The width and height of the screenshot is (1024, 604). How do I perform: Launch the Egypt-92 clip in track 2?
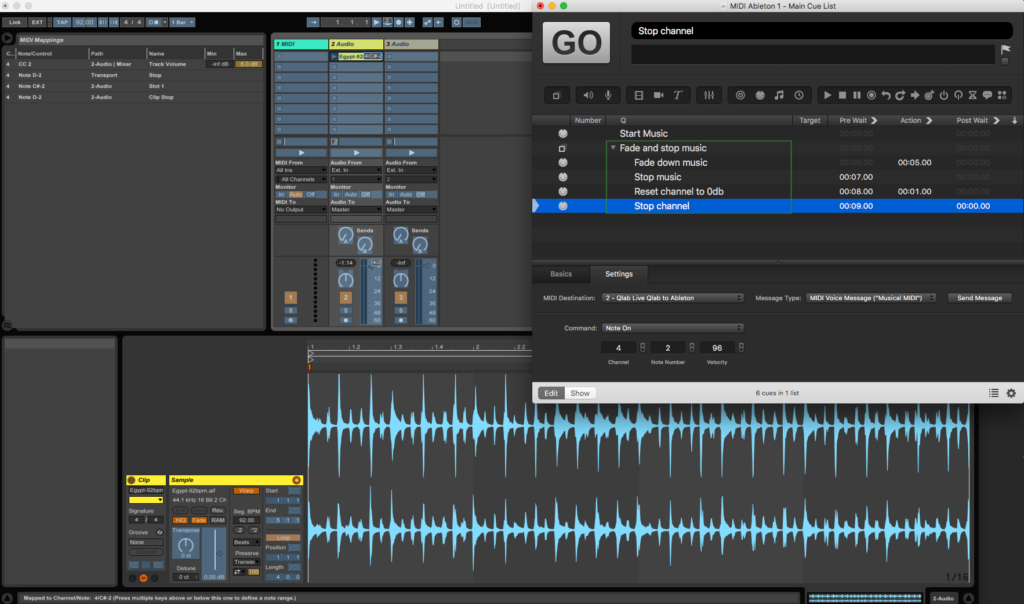pyautogui.click(x=334, y=57)
